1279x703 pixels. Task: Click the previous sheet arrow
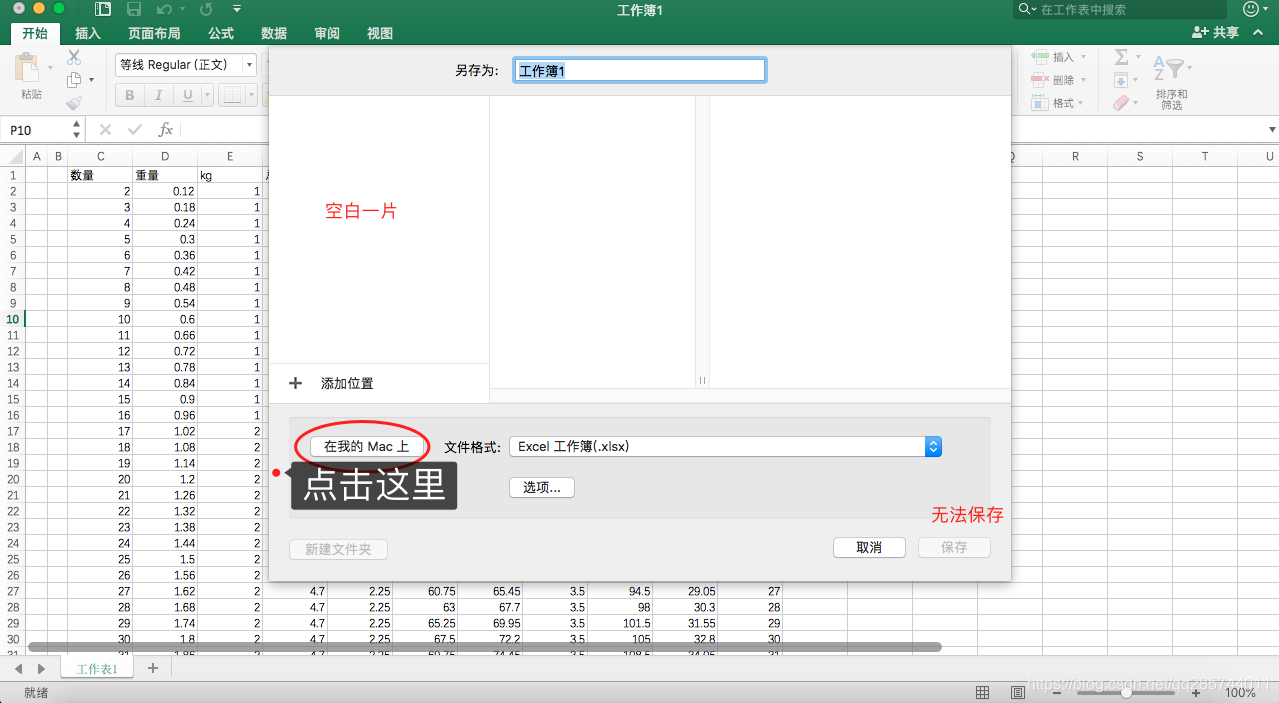(19, 668)
